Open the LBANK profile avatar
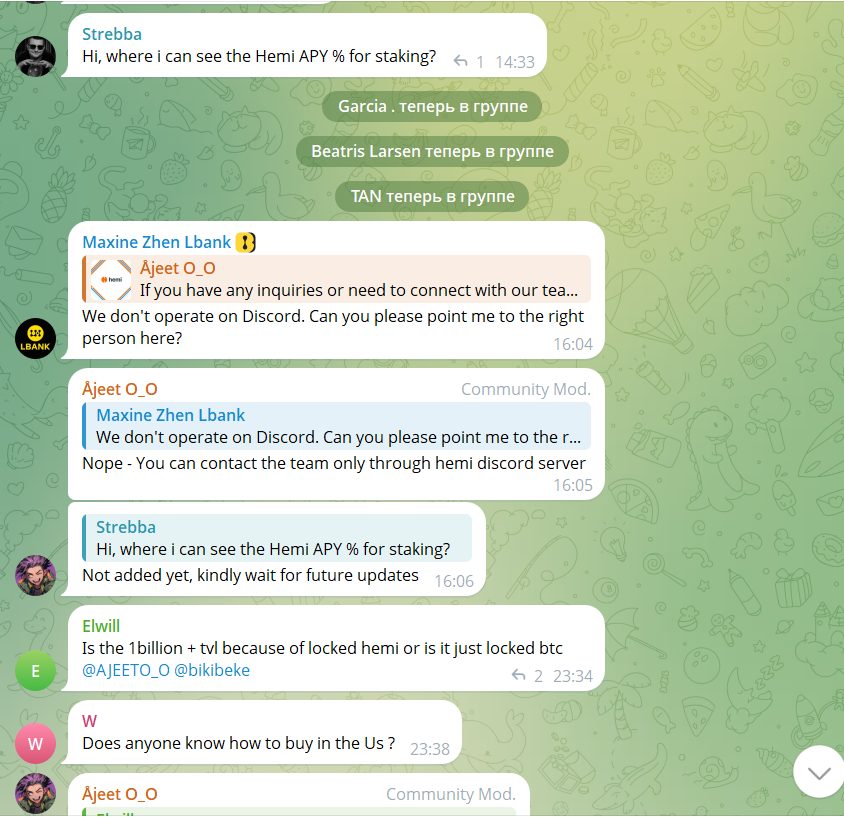Image resolution: width=844 pixels, height=825 pixels. [35, 339]
